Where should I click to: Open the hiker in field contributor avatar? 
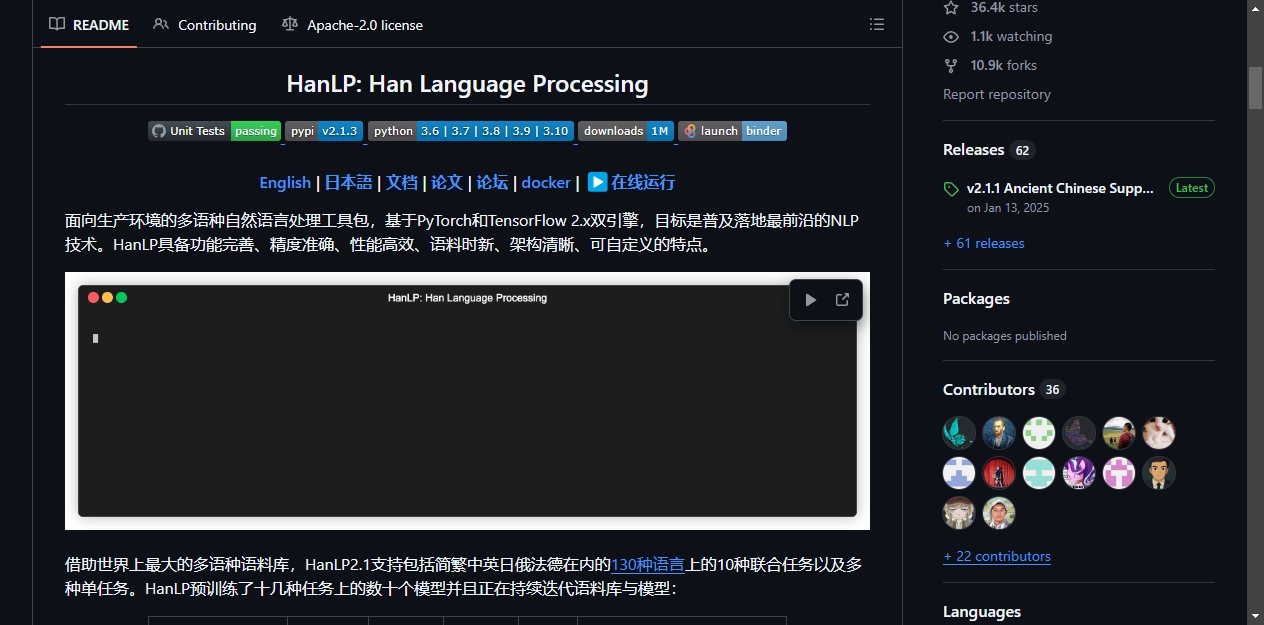click(1119, 433)
